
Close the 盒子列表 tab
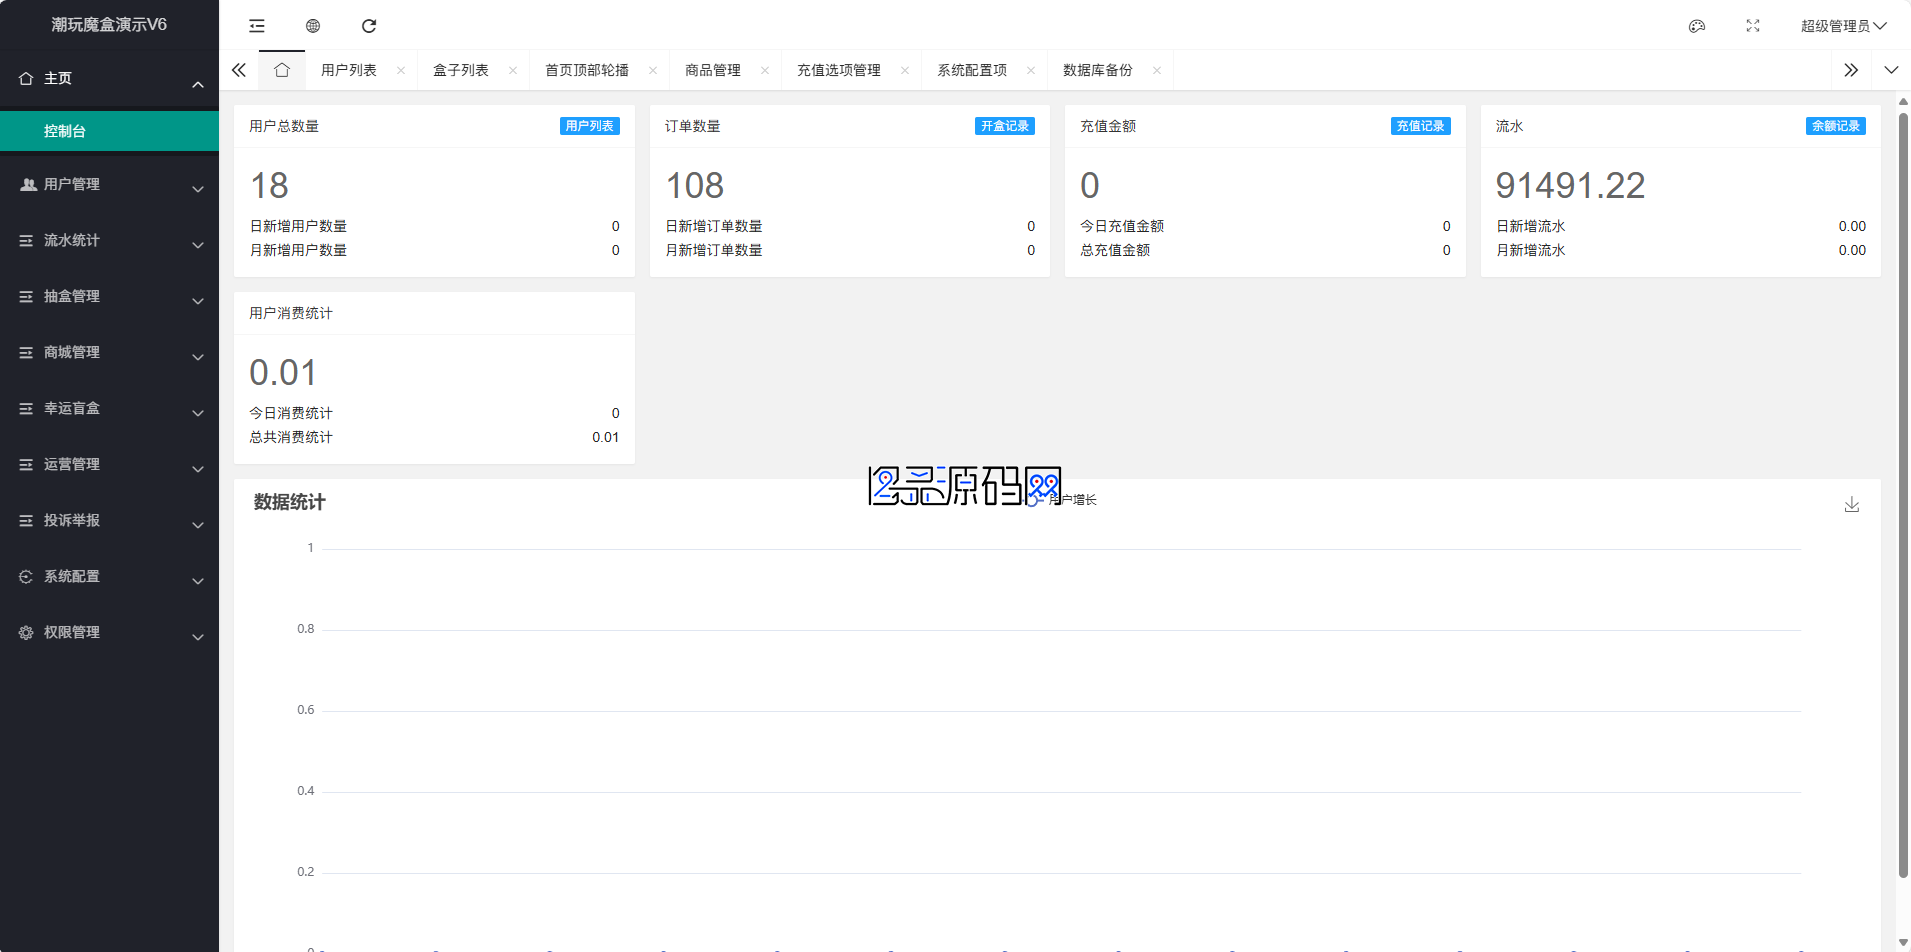513,70
